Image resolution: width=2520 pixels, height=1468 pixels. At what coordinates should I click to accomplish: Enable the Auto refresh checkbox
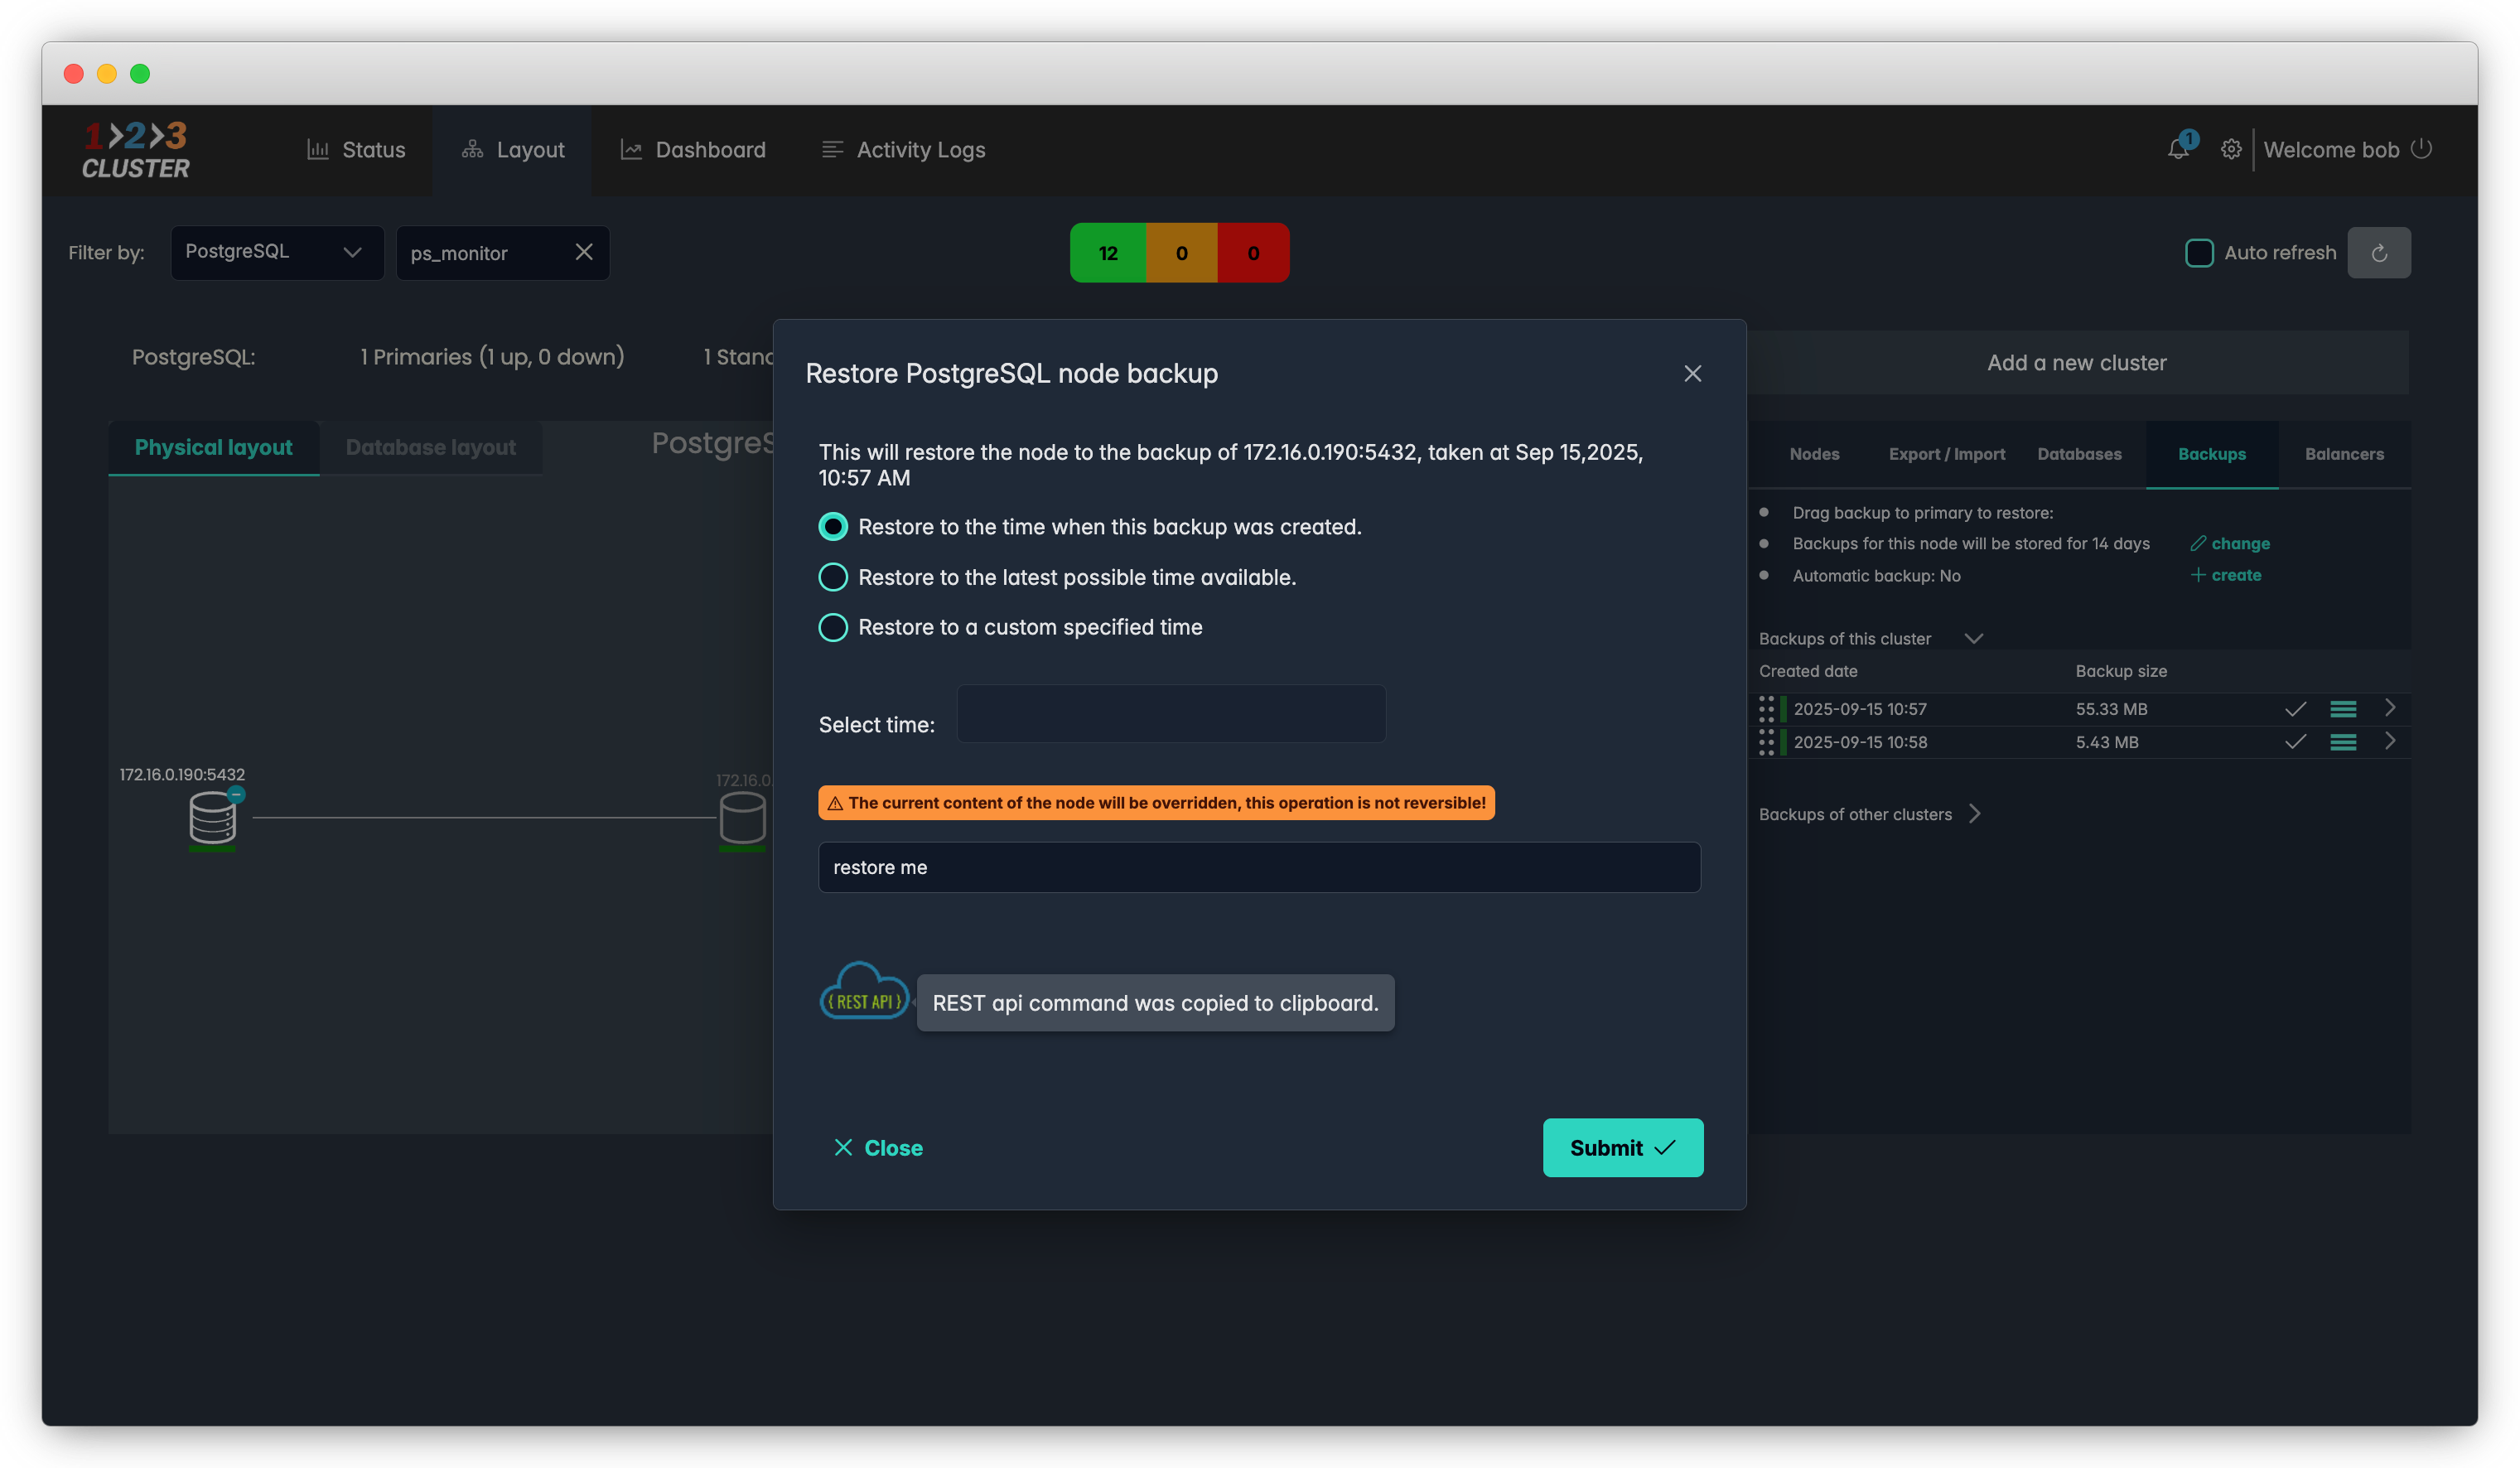pos(2199,253)
